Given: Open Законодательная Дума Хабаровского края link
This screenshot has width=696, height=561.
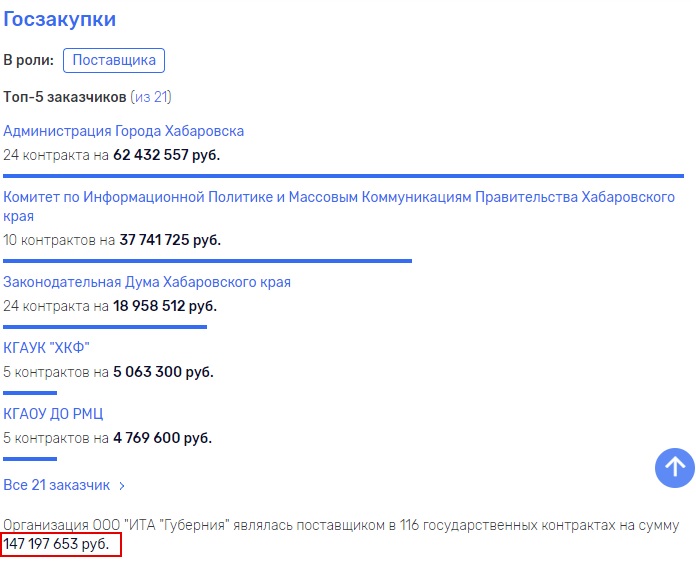Looking at the screenshot, I should pos(147,282).
